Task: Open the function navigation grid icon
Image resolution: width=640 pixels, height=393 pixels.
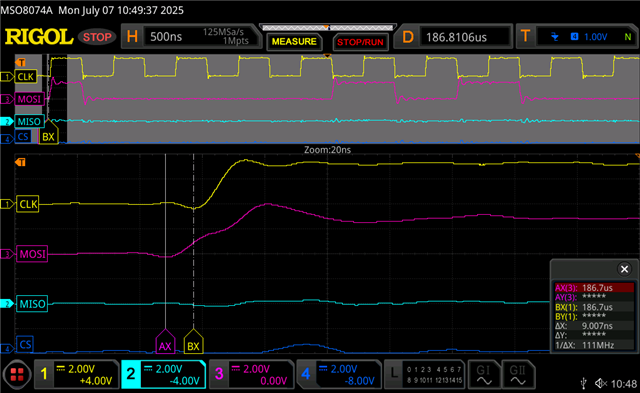Action: coord(17,374)
